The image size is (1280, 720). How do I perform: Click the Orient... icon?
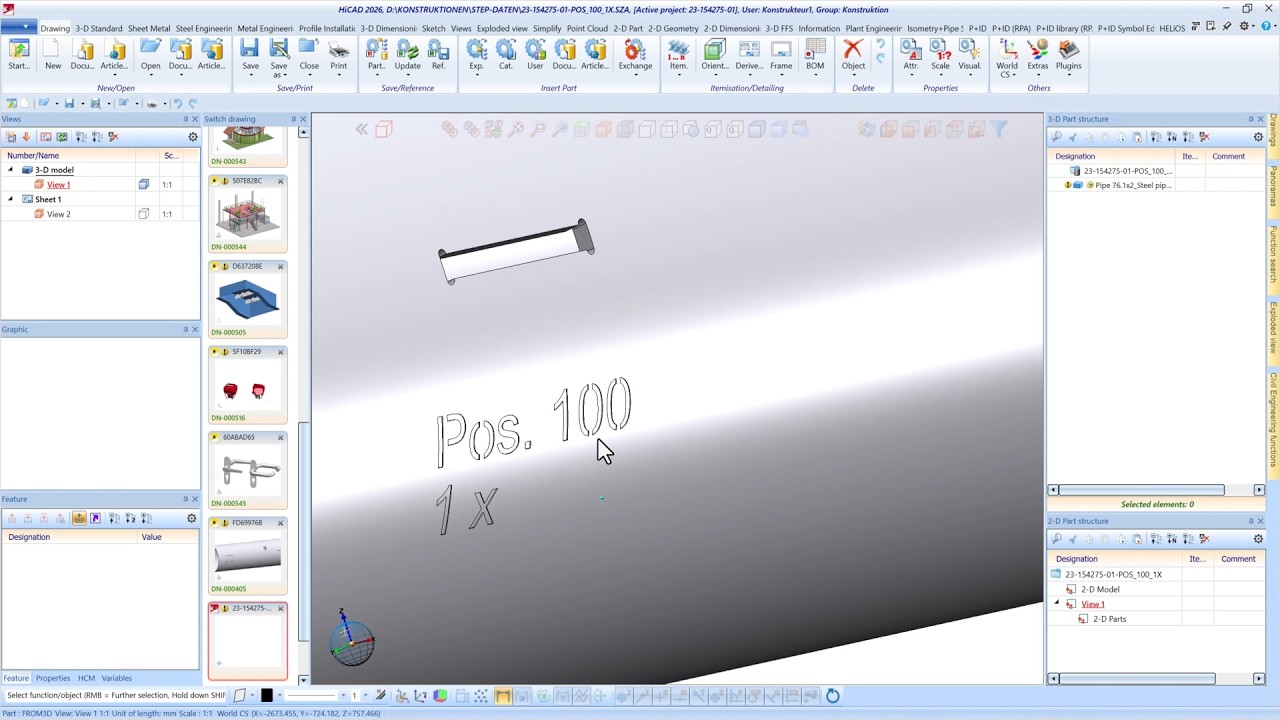coord(715,54)
